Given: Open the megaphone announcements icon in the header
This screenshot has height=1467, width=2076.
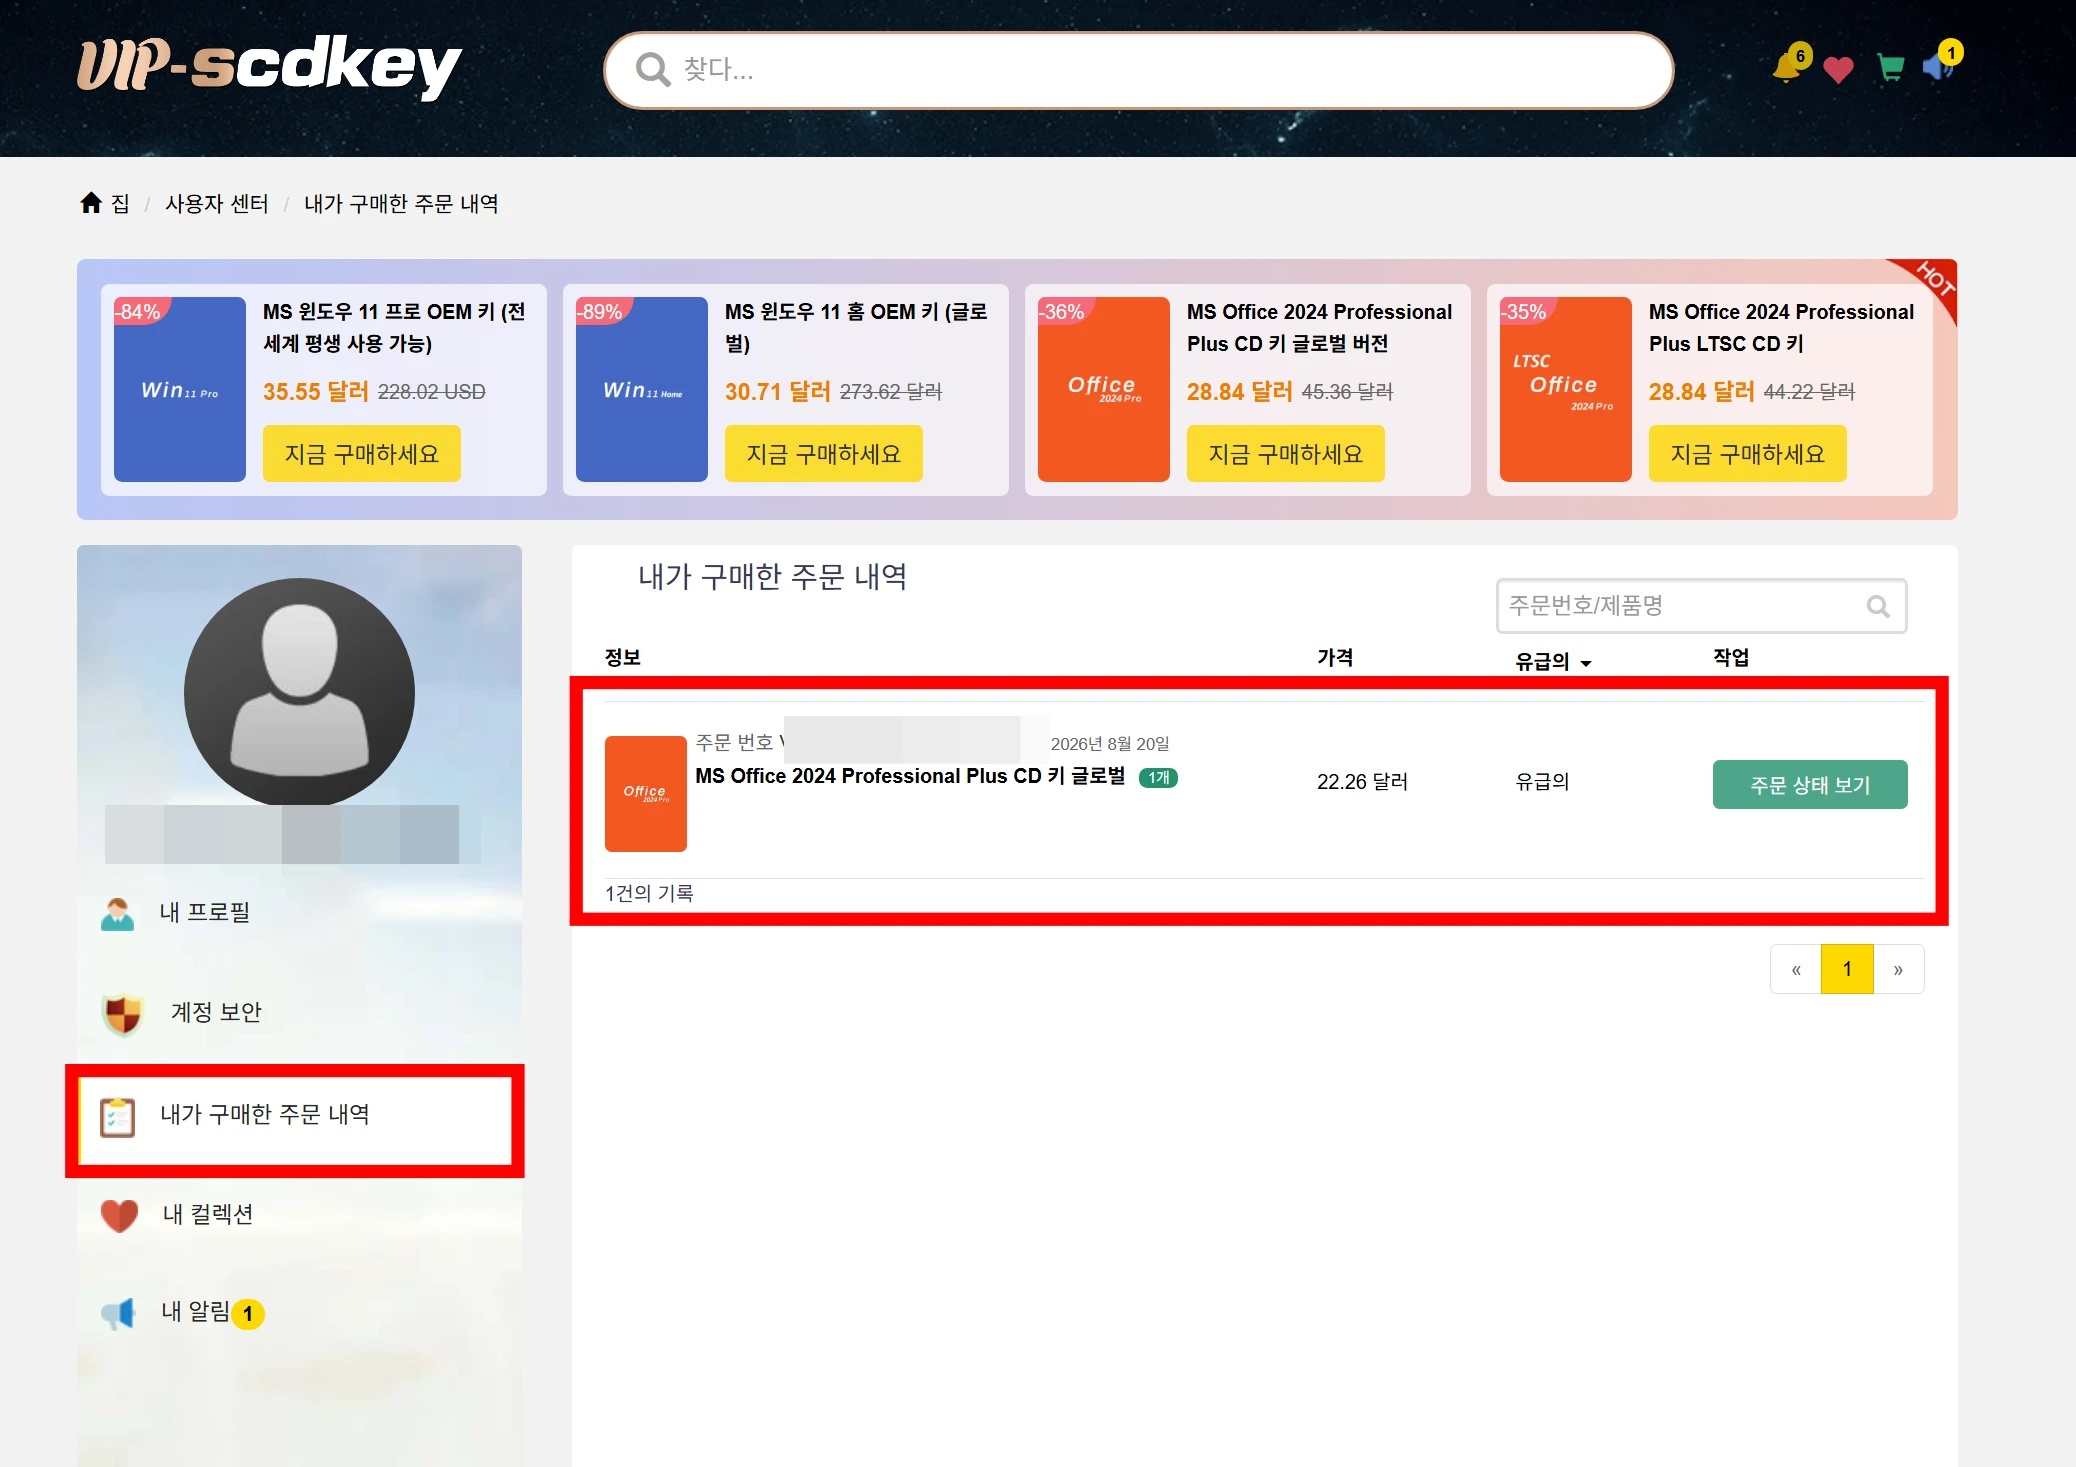Looking at the screenshot, I should click(x=1937, y=67).
